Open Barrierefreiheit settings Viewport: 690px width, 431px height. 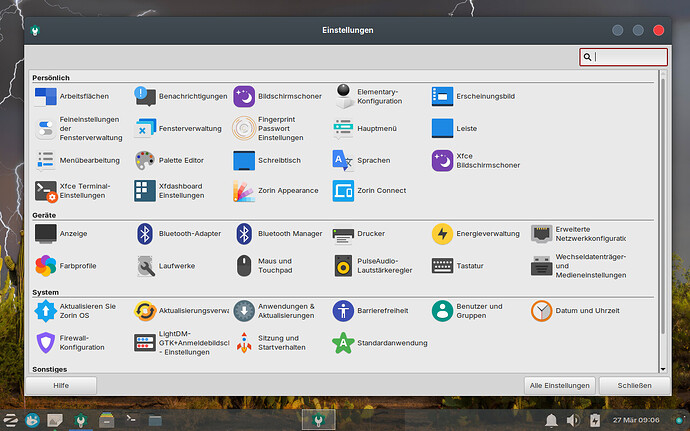click(x=371, y=311)
